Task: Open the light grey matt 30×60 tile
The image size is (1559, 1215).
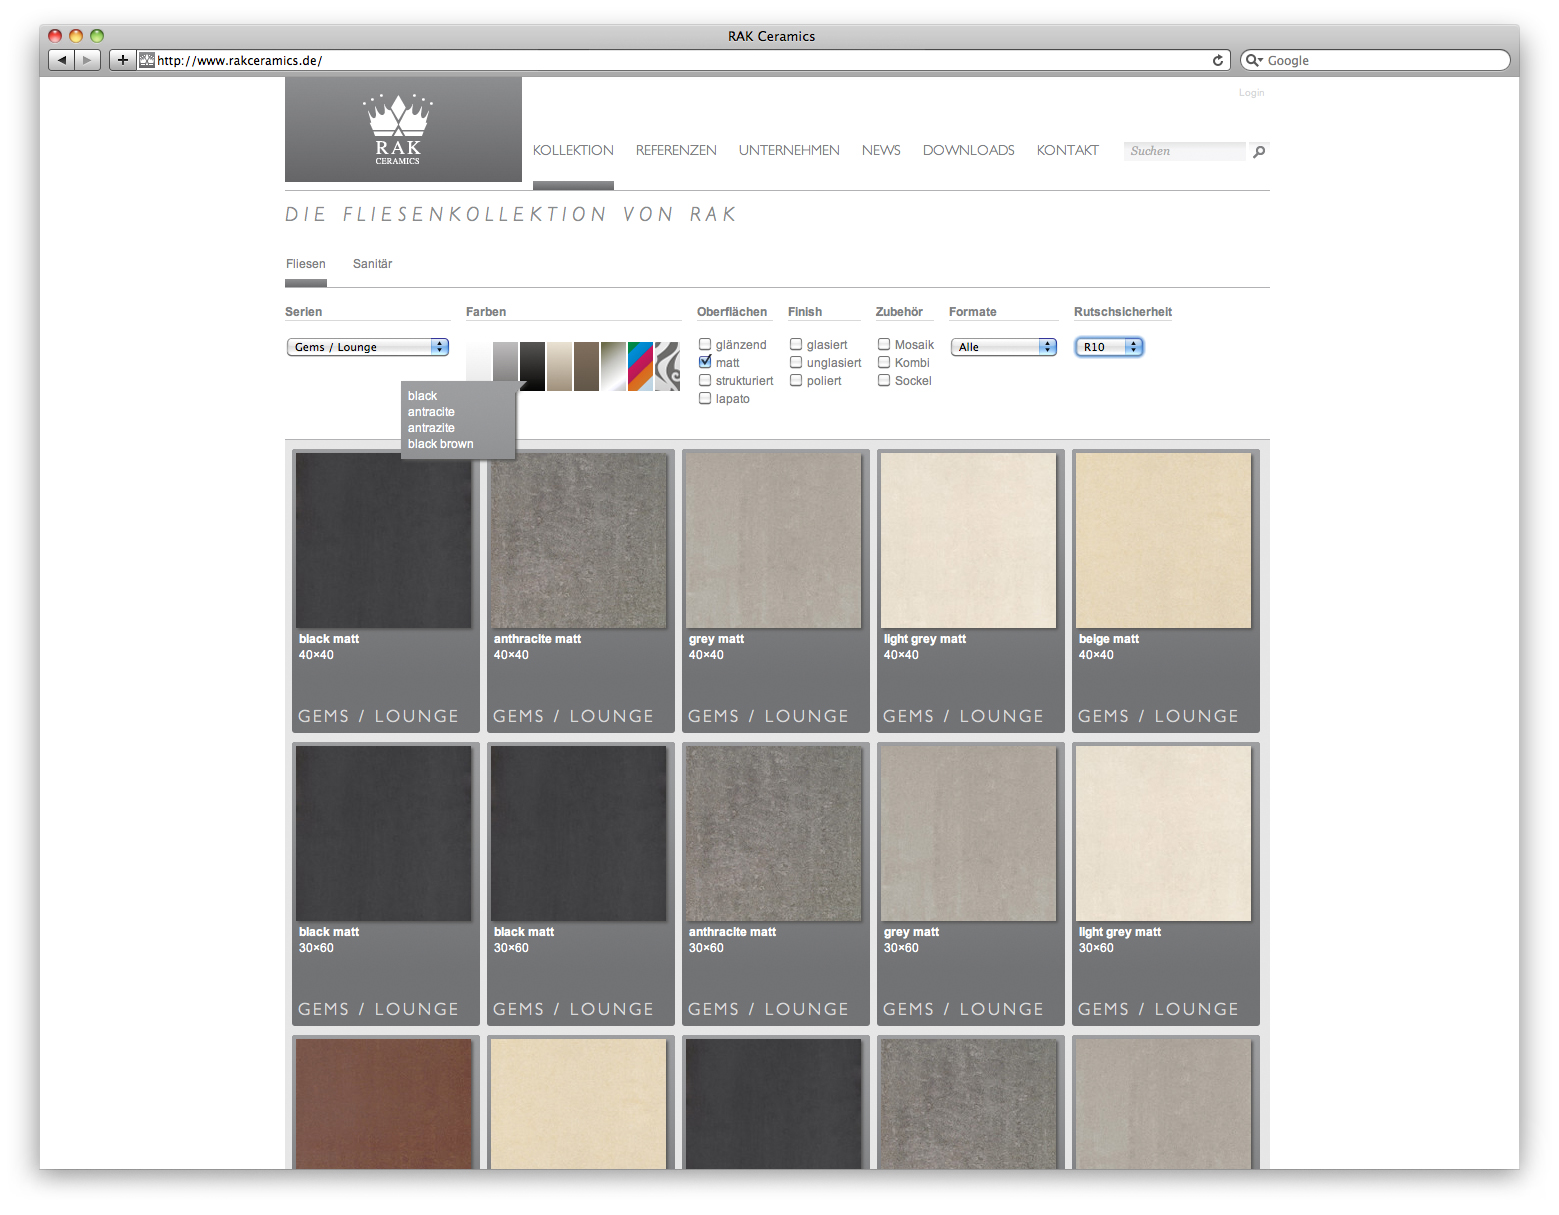Action: [1163, 833]
